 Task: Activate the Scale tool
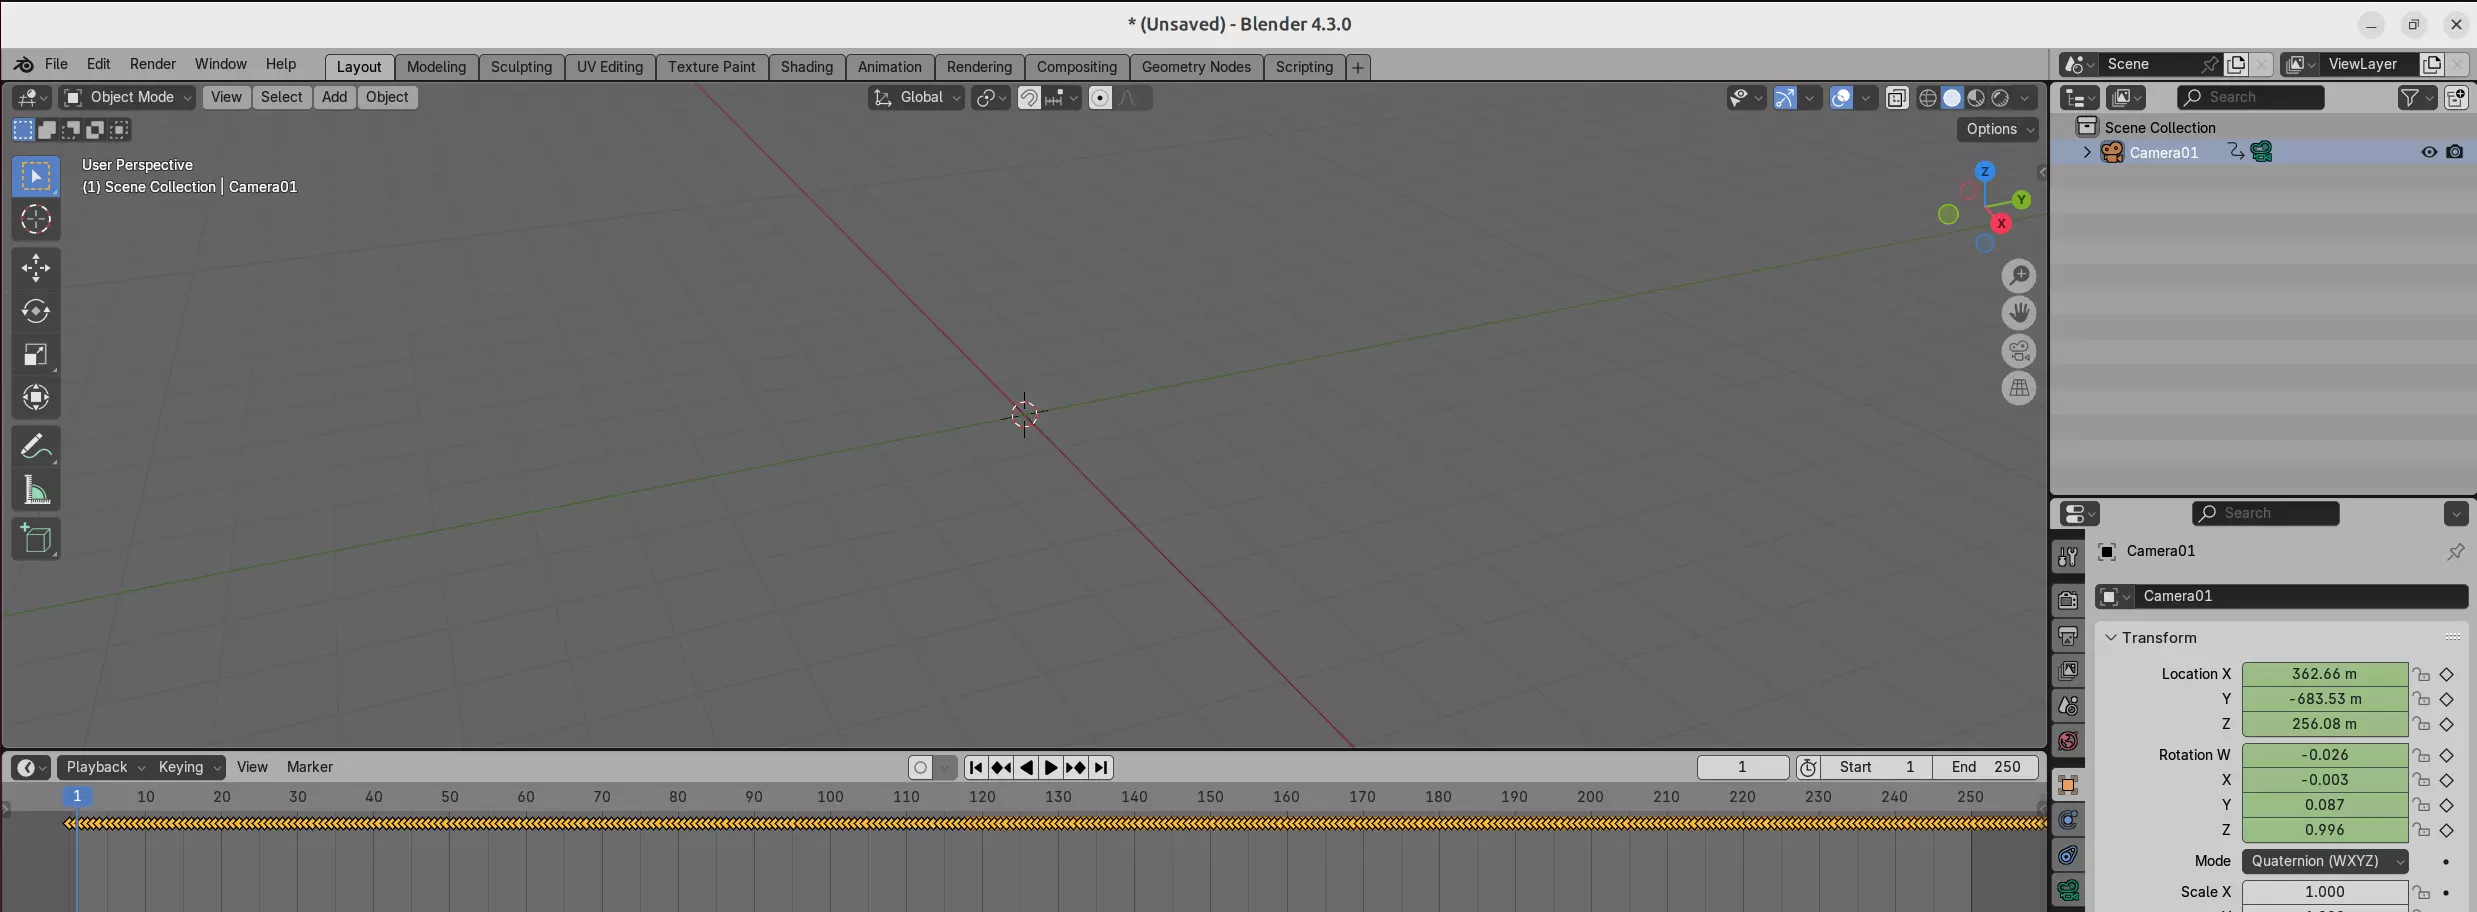click(36, 355)
